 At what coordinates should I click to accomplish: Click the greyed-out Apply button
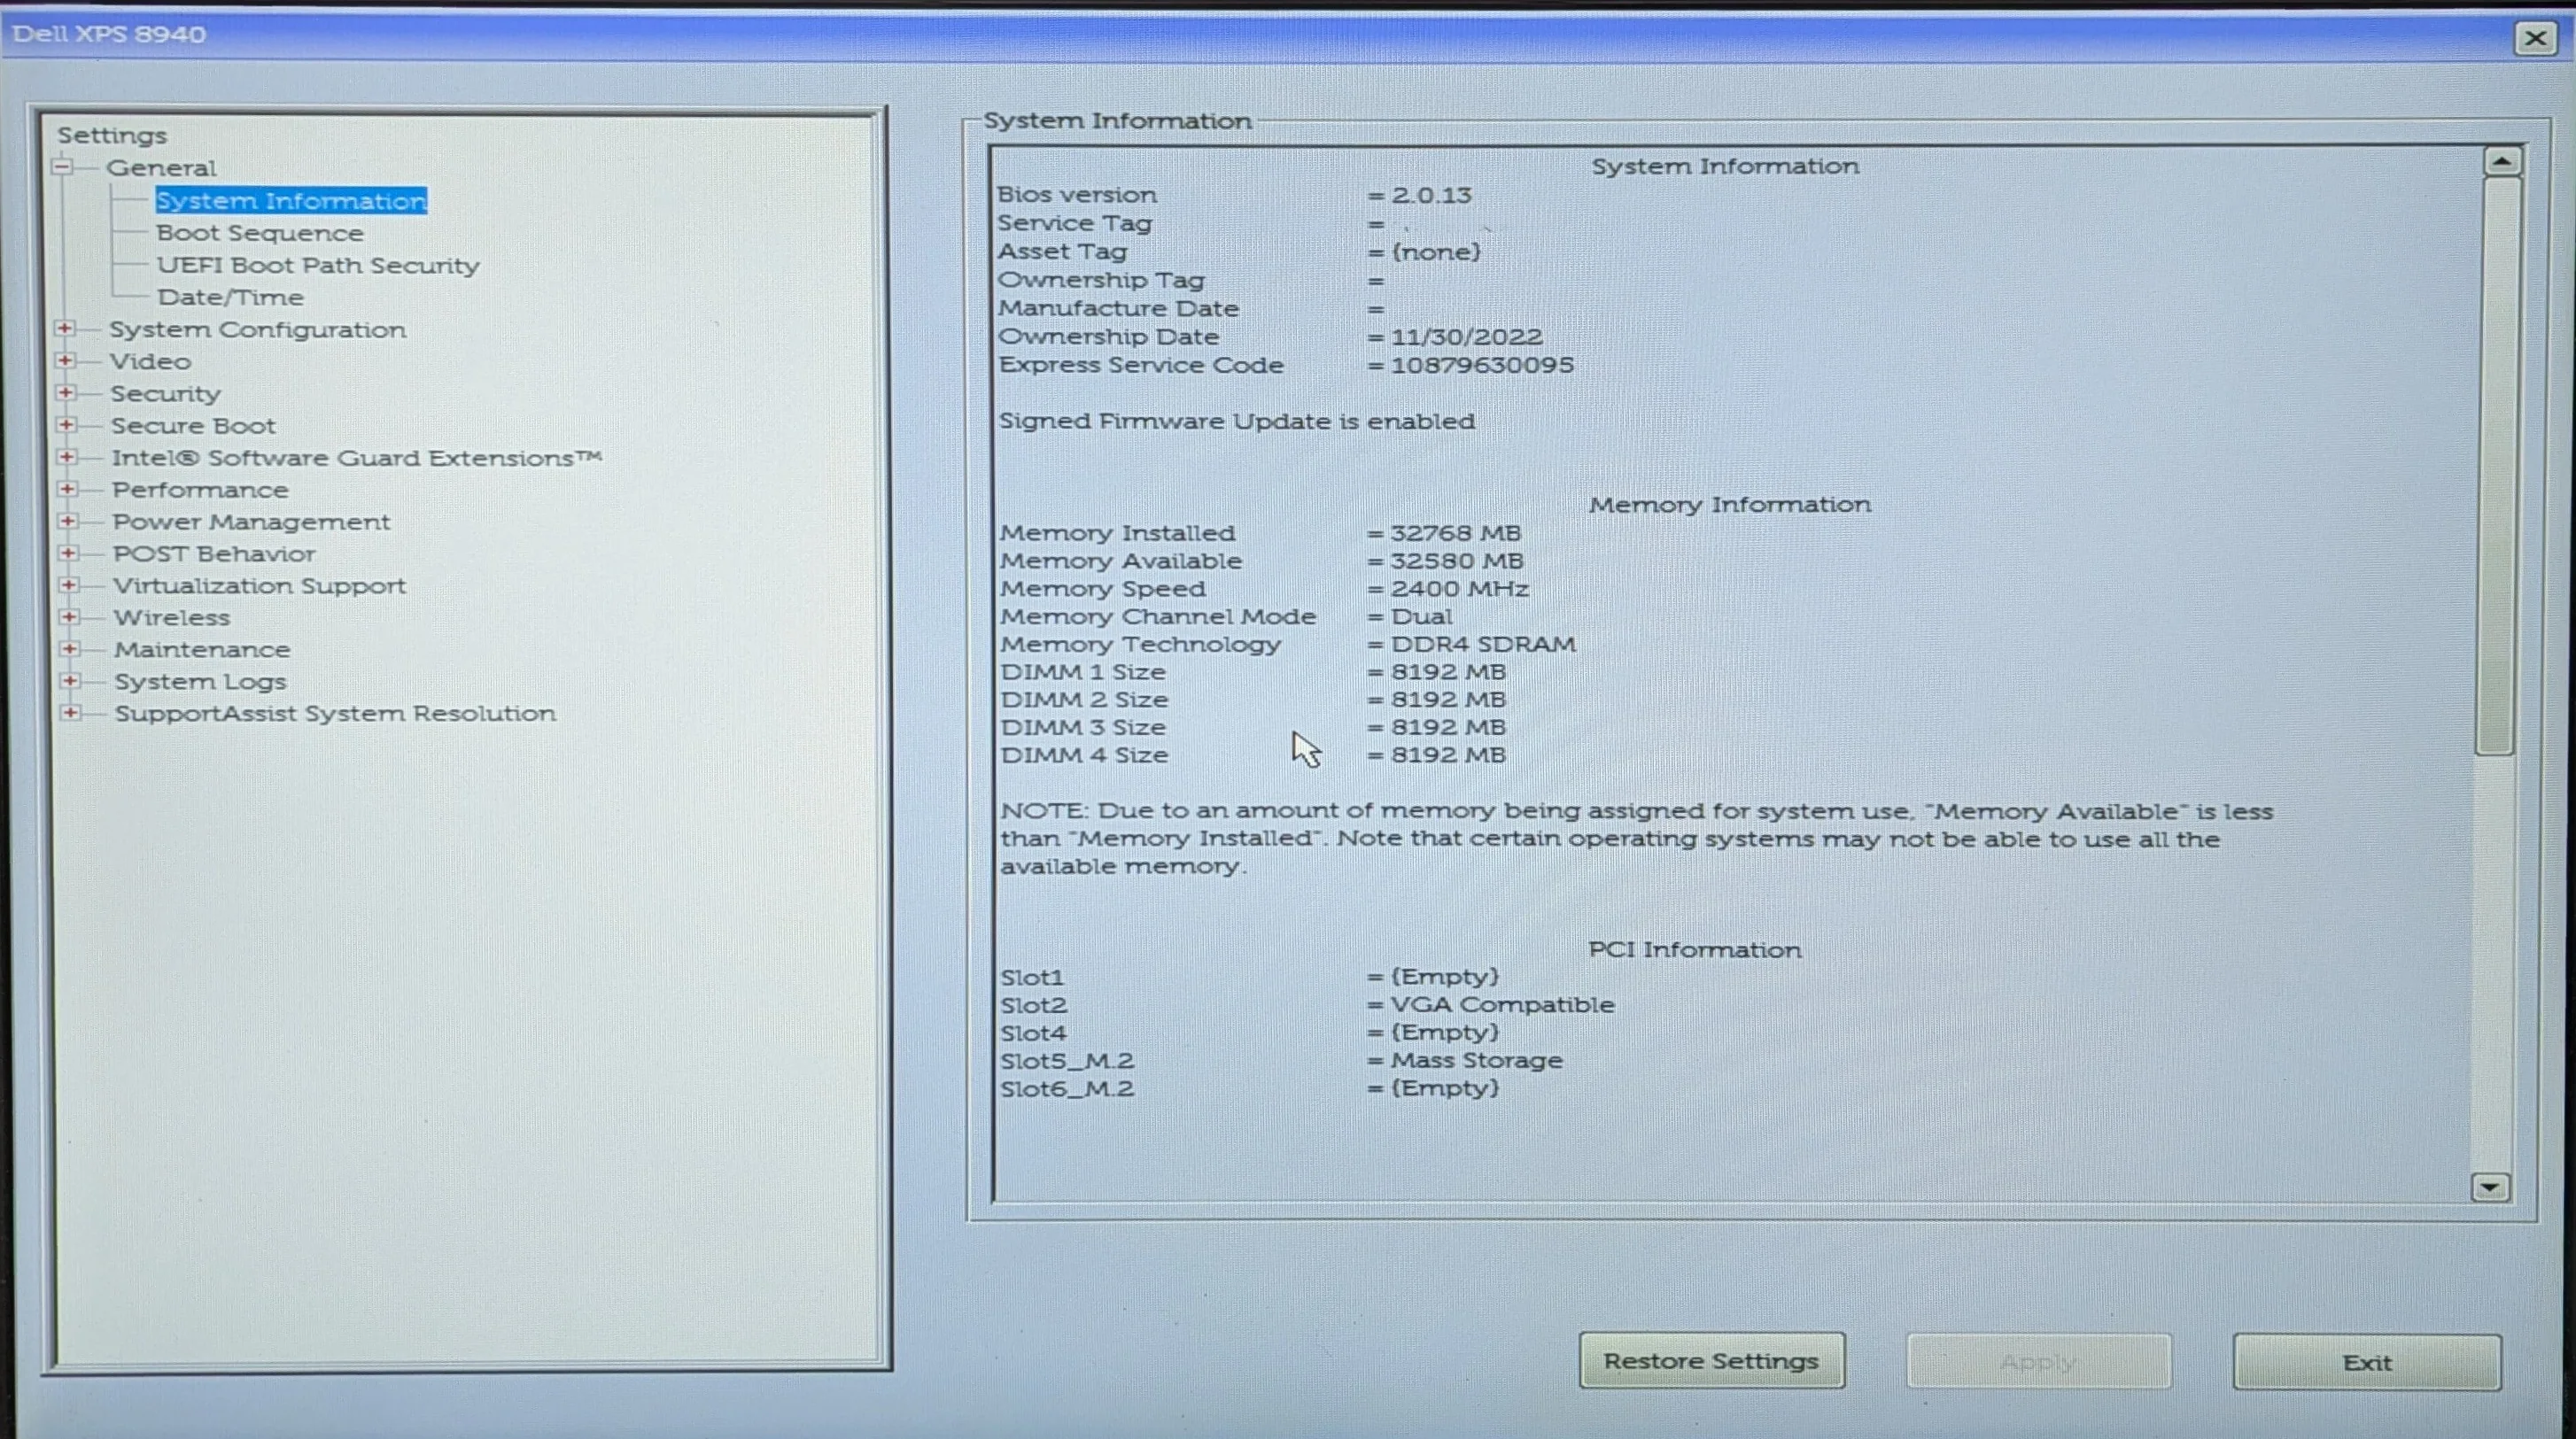point(2039,1362)
